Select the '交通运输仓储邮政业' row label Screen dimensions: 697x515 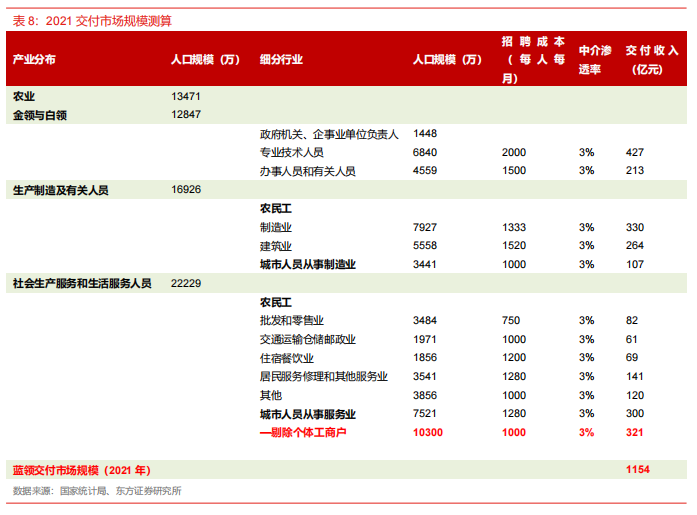(x=308, y=339)
